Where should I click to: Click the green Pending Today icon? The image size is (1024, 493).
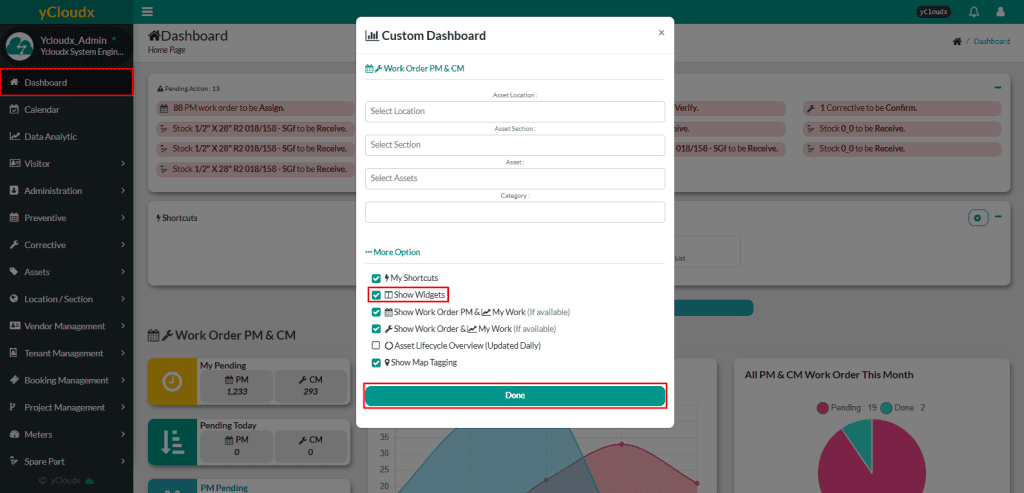(x=172, y=440)
